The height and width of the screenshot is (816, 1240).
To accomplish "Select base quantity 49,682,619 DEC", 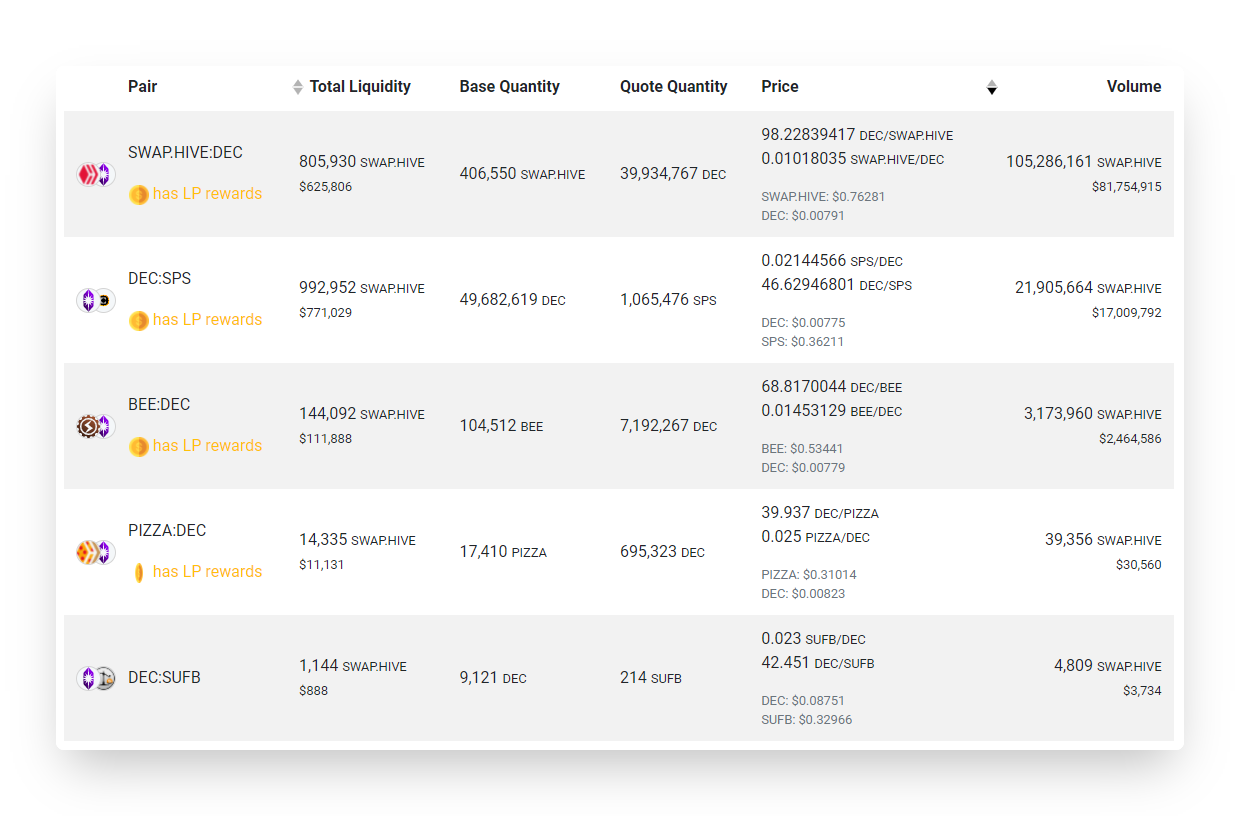I will [513, 300].
